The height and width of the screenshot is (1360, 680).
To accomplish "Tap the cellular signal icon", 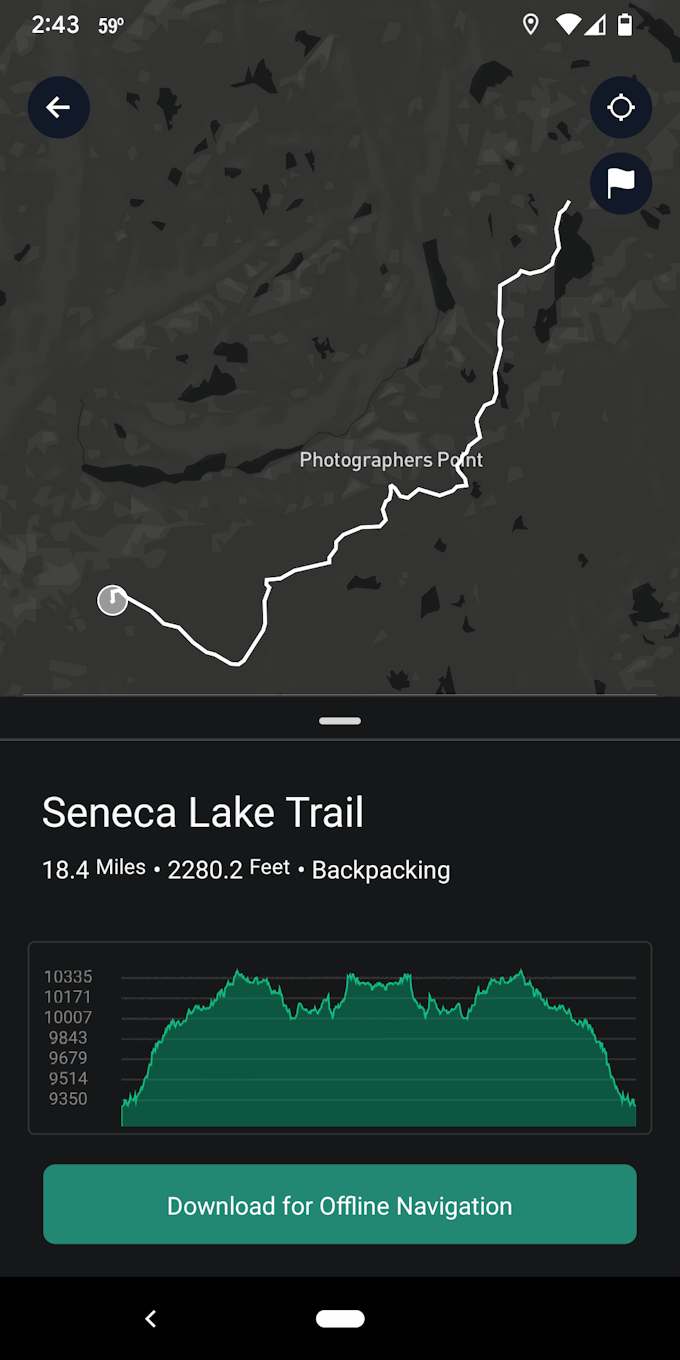I will point(596,25).
